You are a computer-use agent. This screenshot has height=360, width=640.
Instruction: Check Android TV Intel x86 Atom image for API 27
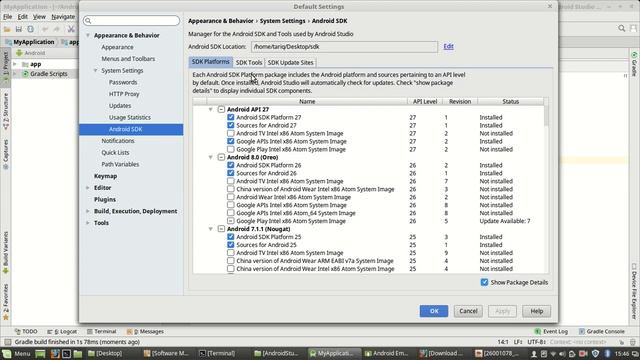click(231, 133)
